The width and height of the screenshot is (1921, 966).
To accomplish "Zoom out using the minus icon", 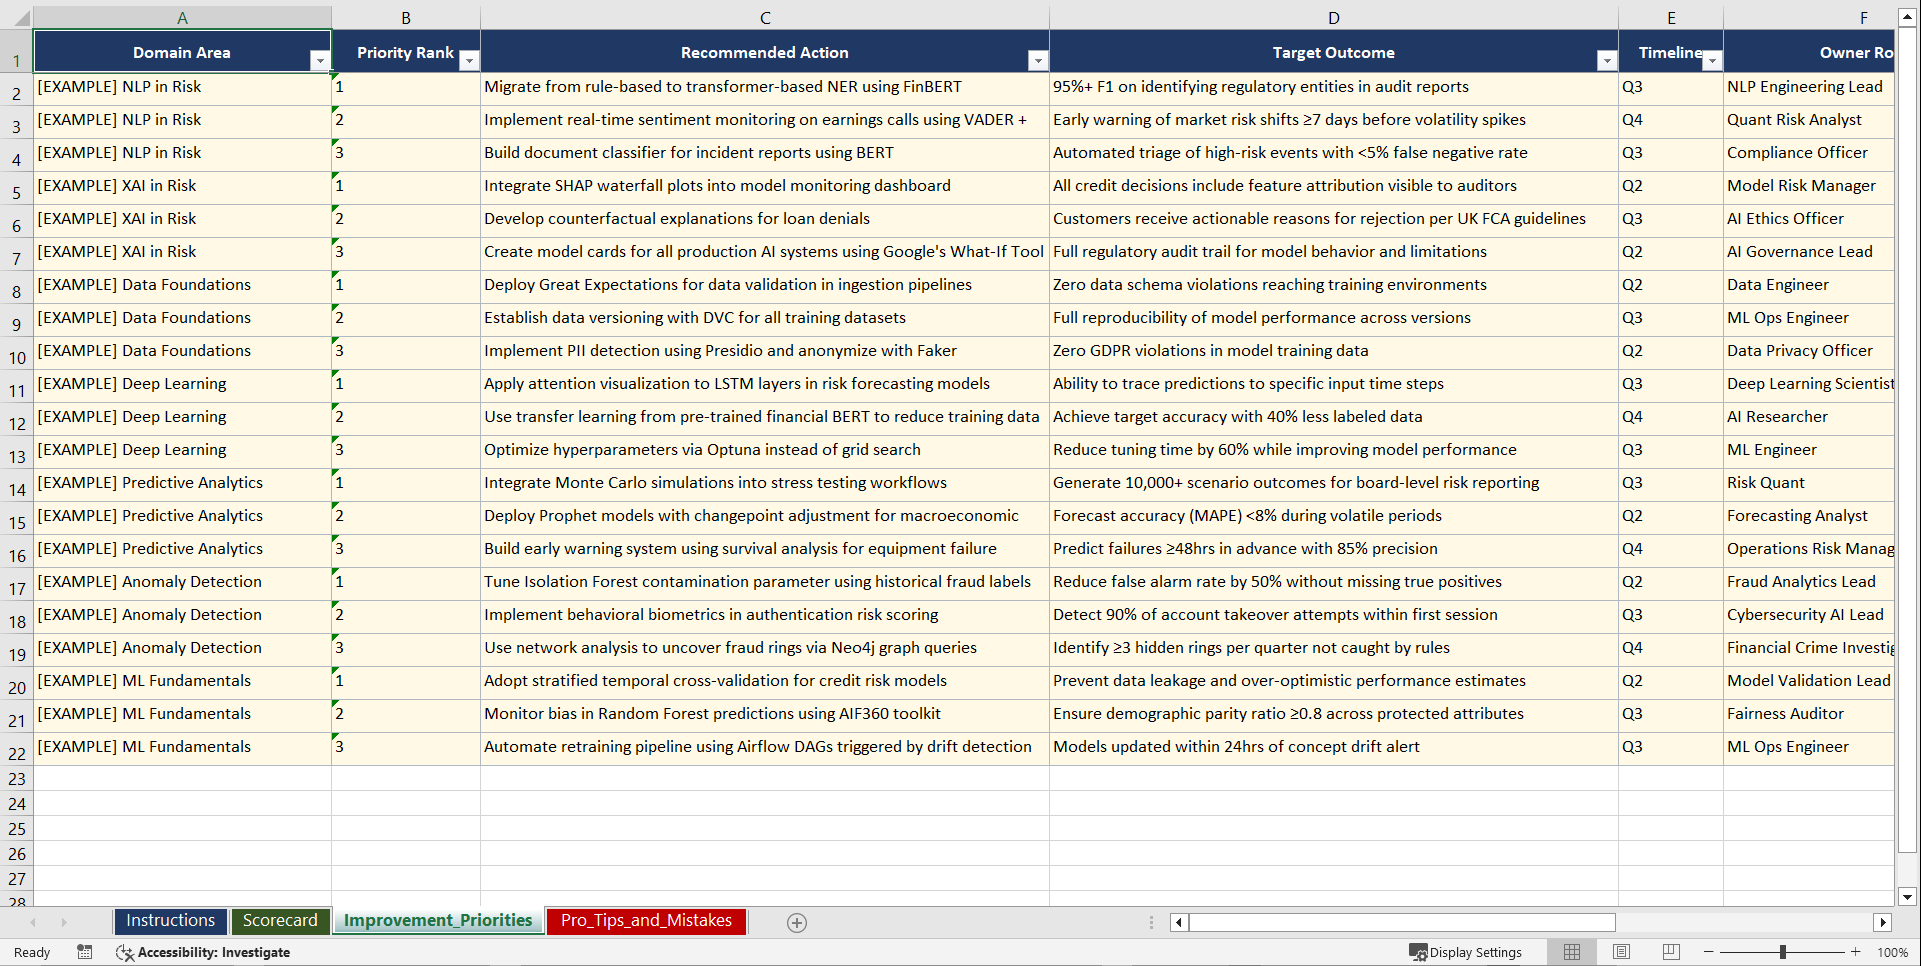I will (x=1710, y=952).
